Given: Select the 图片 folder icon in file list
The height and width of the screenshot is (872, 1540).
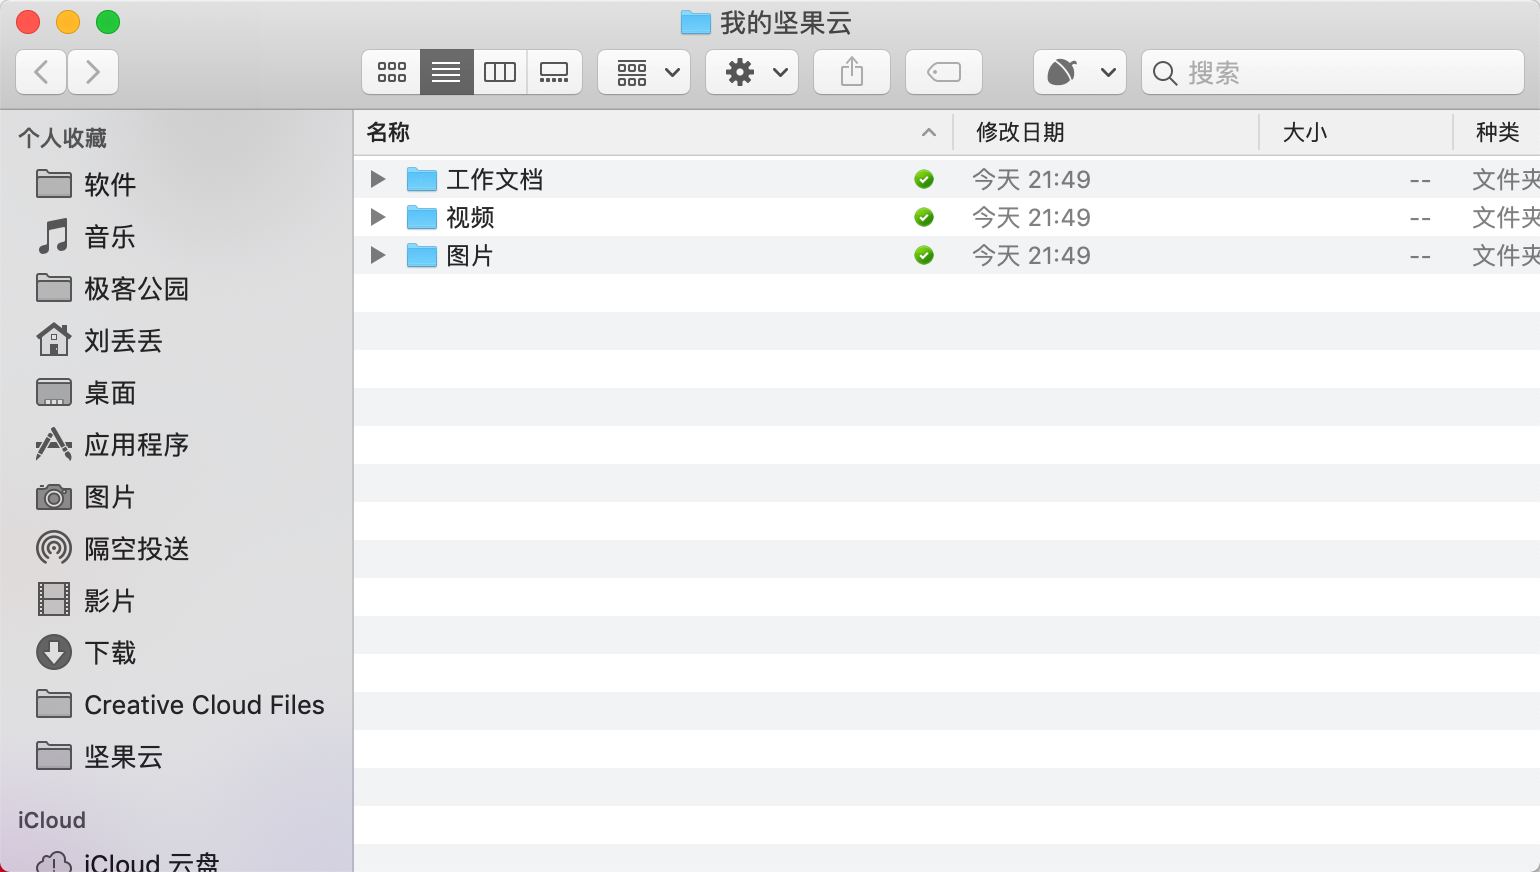Looking at the screenshot, I should click(422, 255).
